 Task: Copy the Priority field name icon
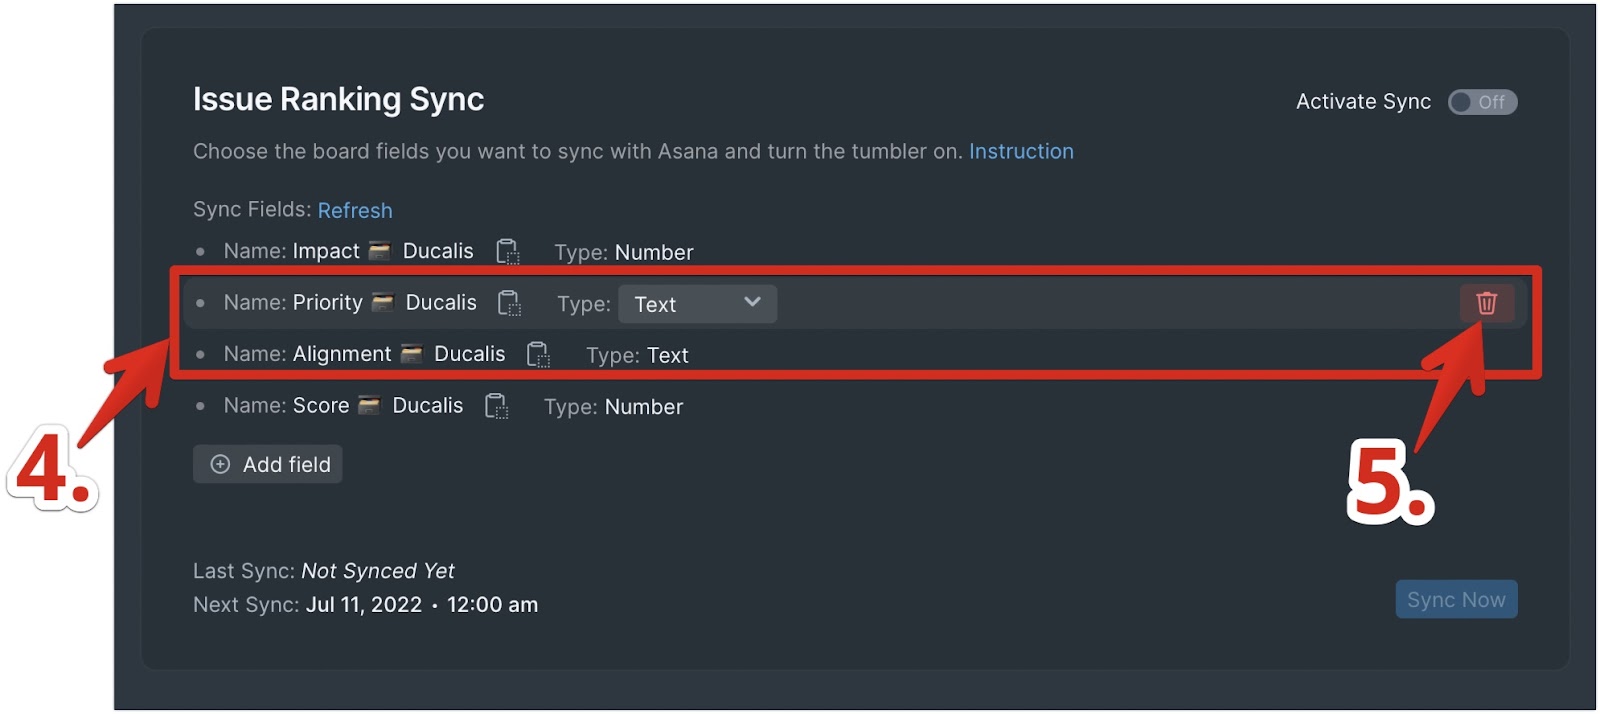[510, 303]
